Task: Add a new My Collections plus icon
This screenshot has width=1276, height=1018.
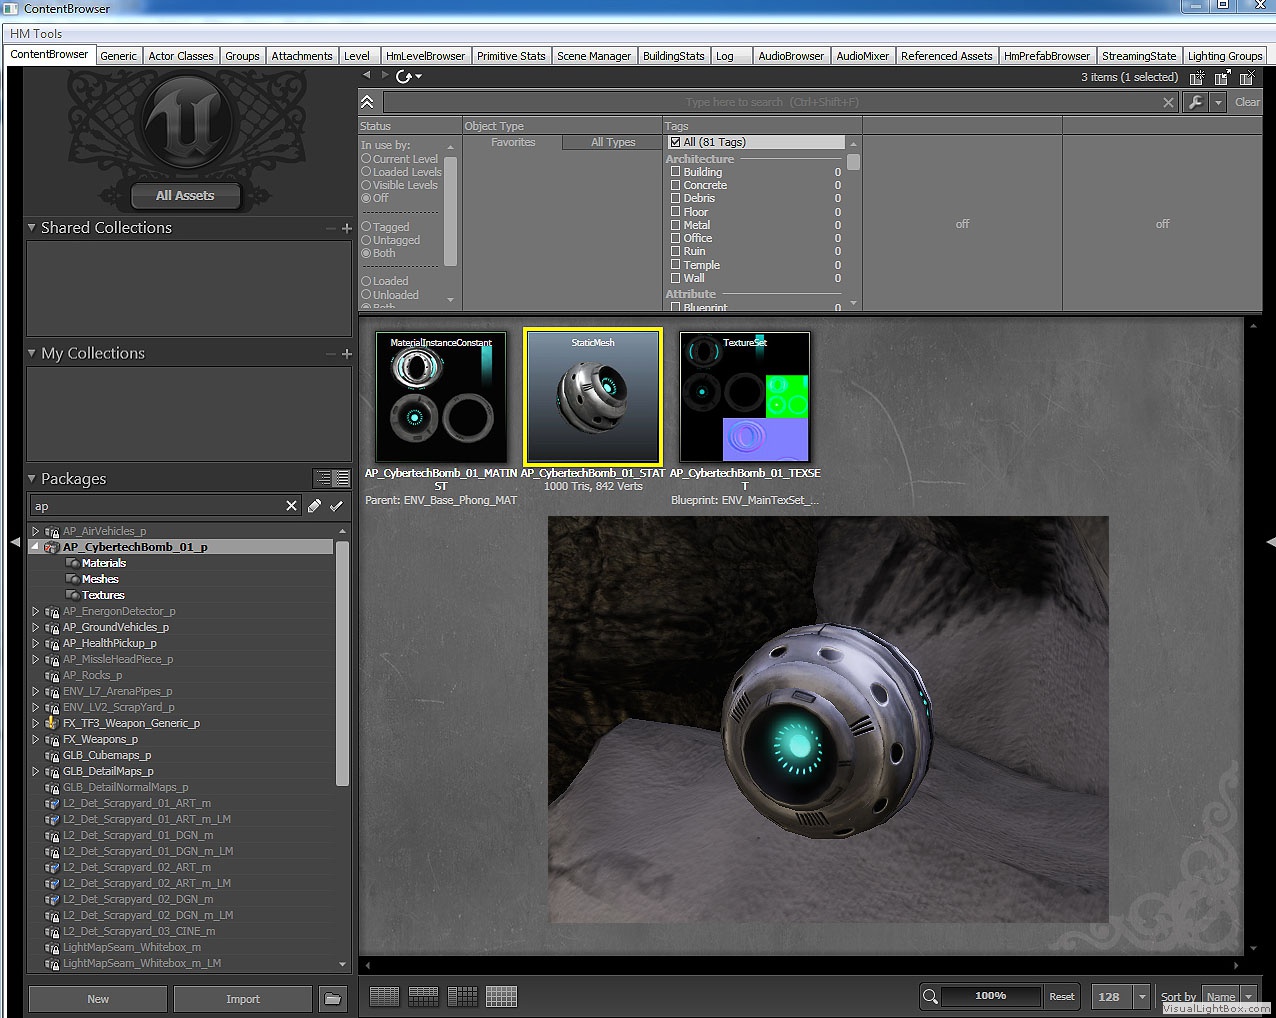Action: [x=347, y=353]
